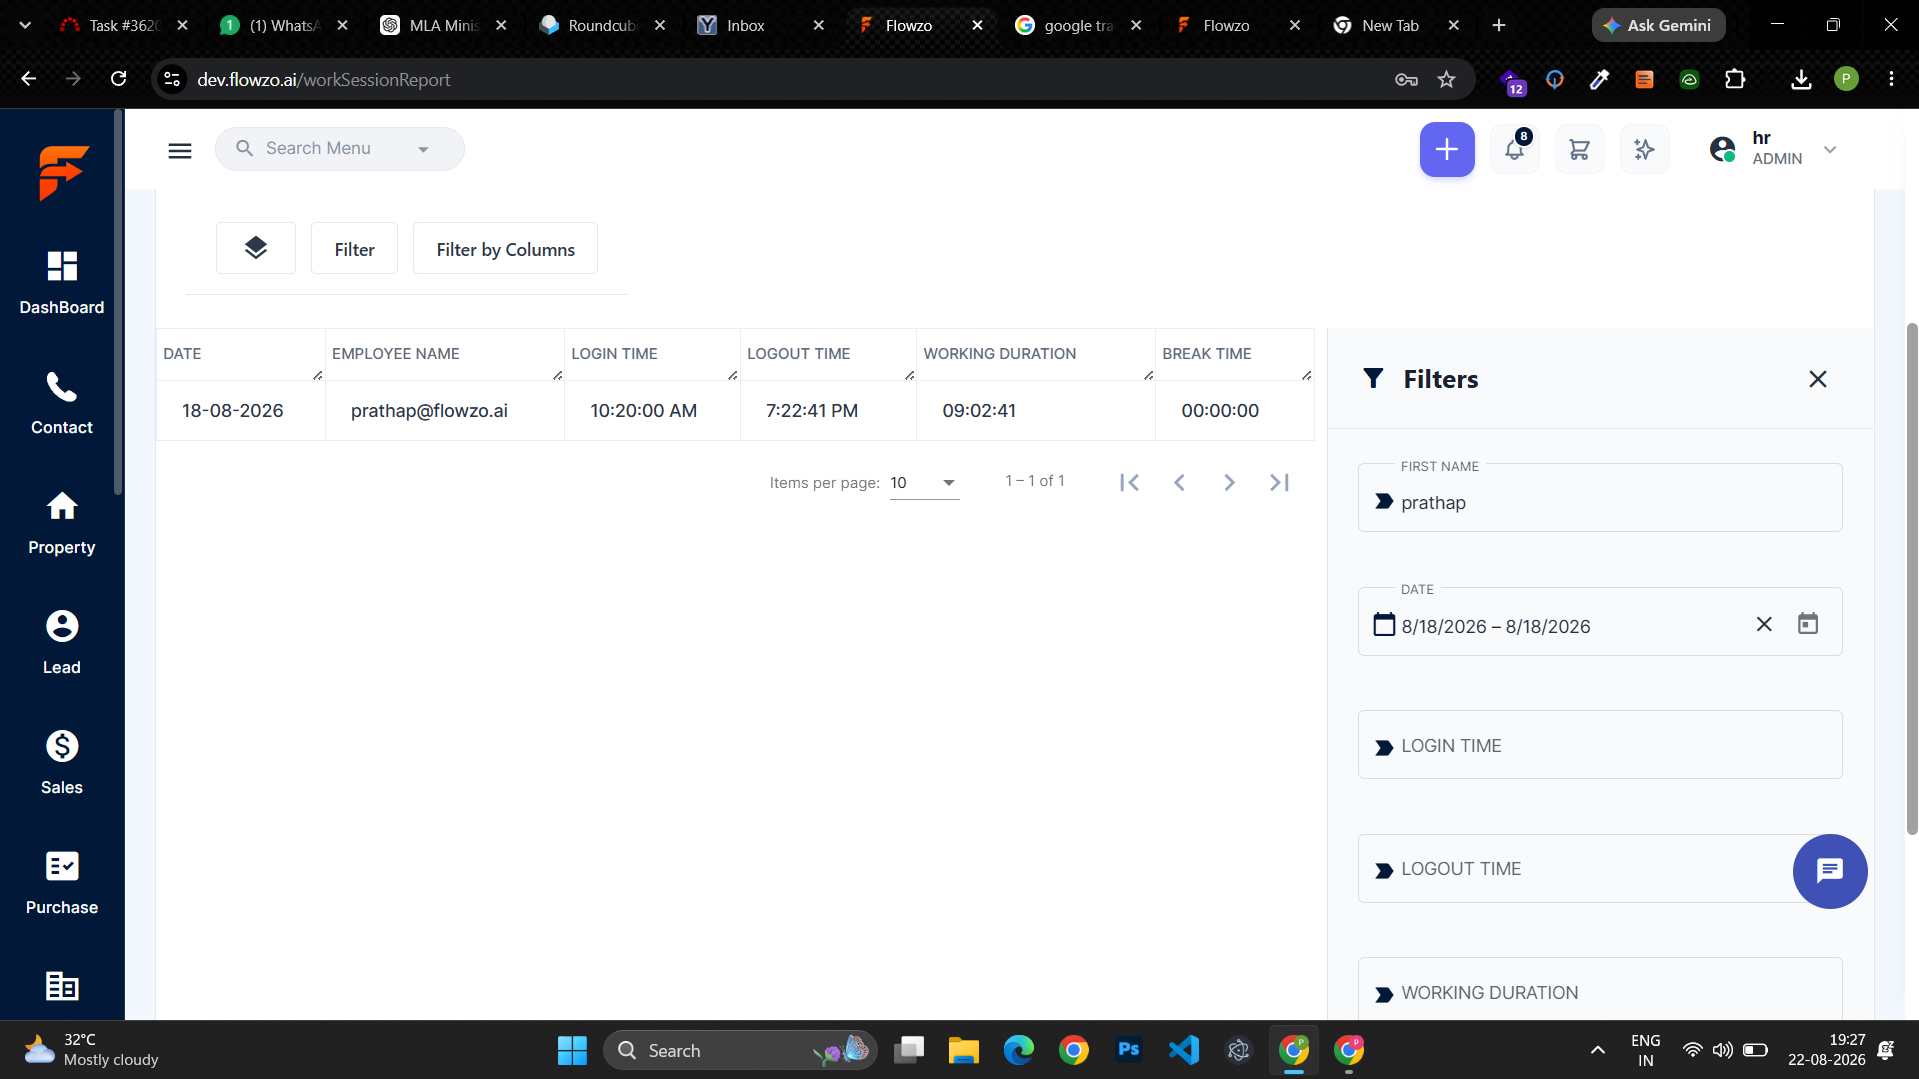Go to first page of table

(x=1129, y=483)
